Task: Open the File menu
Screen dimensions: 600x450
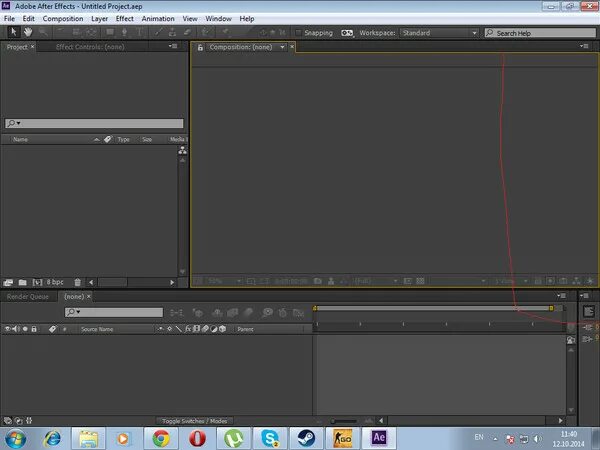Action: pyautogui.click(x=9, y=18)
